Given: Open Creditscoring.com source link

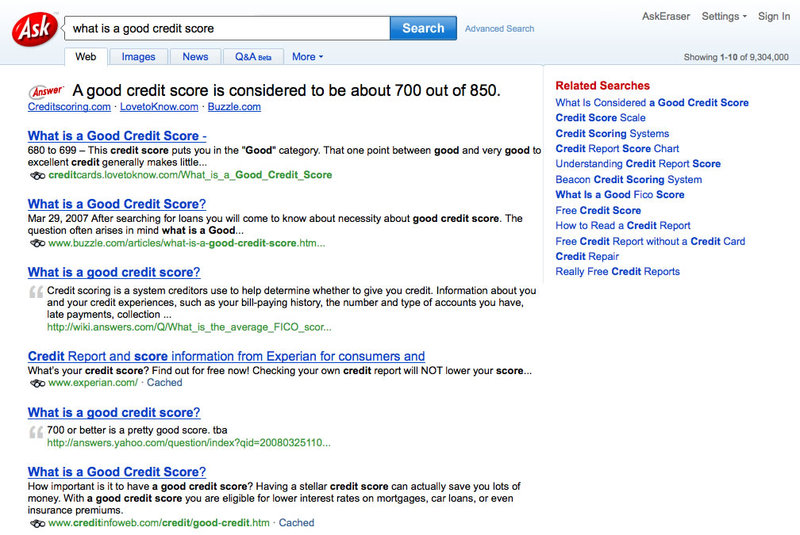Looking at the screenshot, I should (69, 107).
